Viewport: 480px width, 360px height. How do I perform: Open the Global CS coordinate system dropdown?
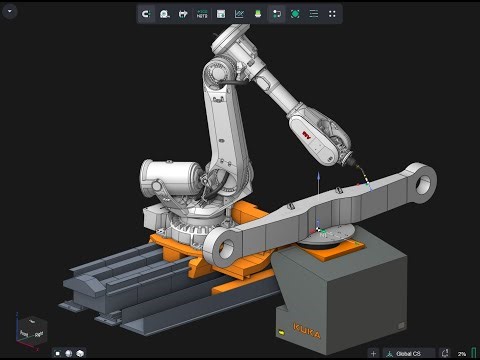409,353
